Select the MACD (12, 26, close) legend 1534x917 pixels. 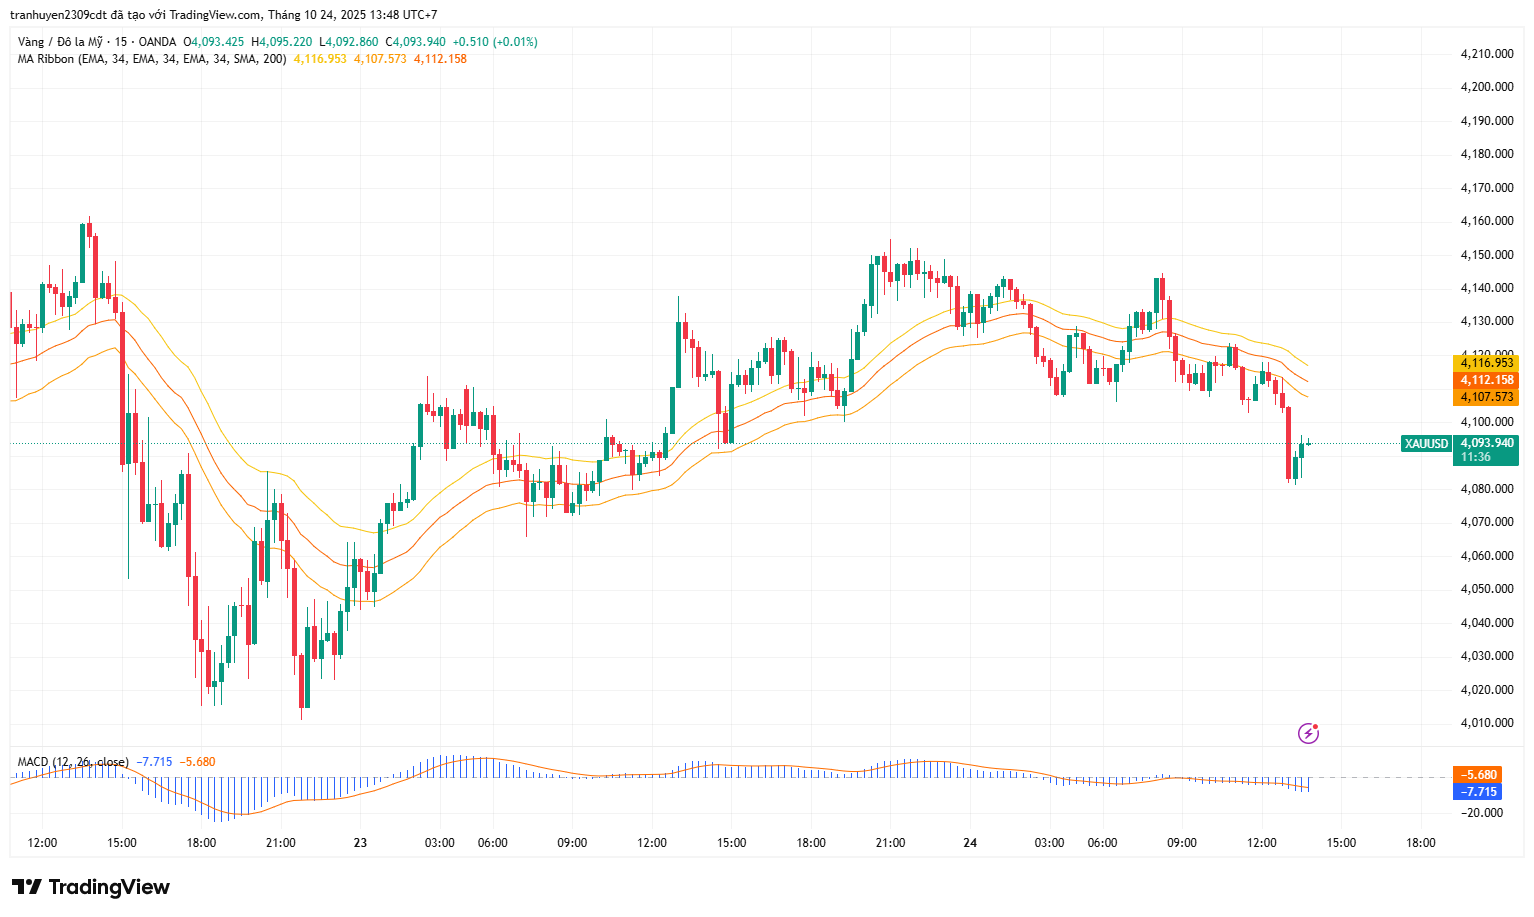[72, 762]
